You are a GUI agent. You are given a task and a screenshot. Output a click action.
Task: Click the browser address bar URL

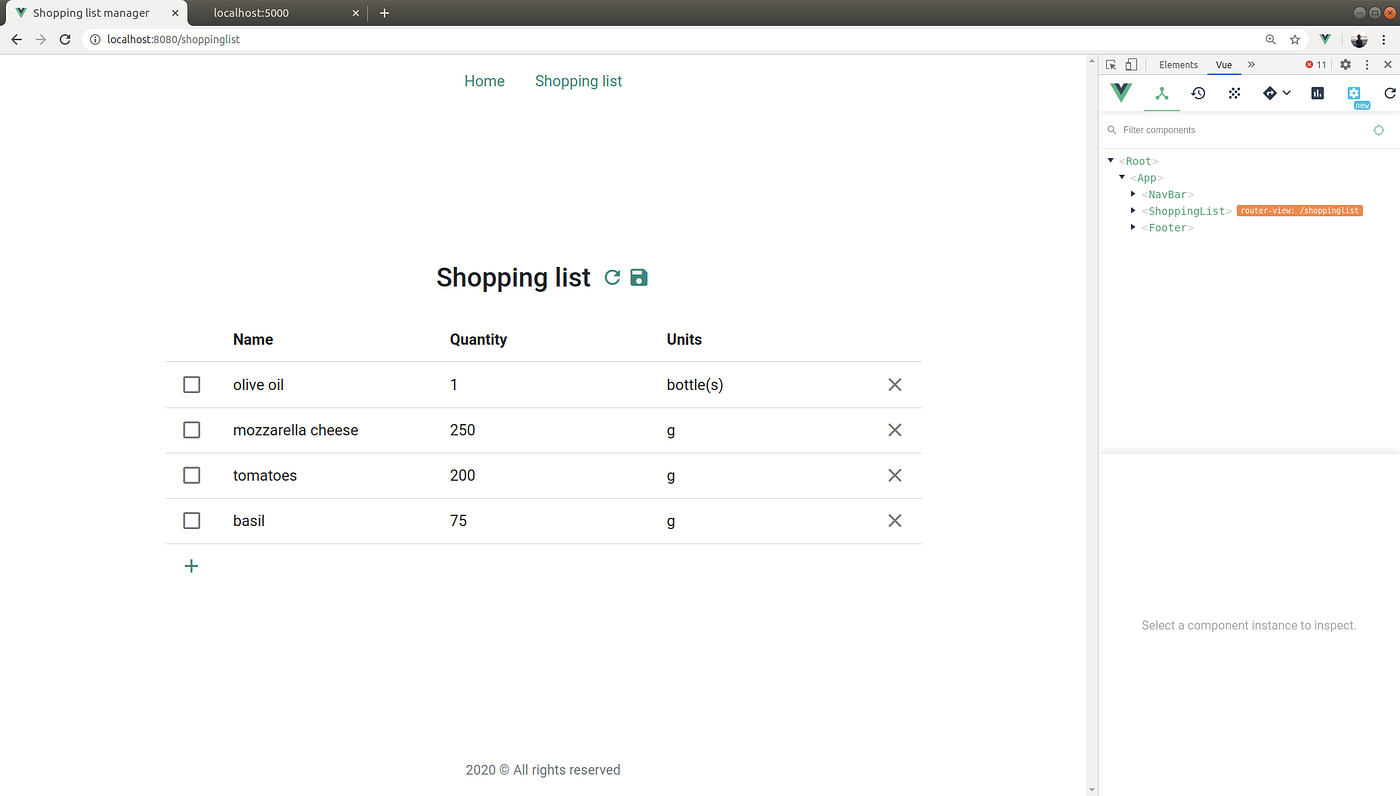click(x=173, y=40)
